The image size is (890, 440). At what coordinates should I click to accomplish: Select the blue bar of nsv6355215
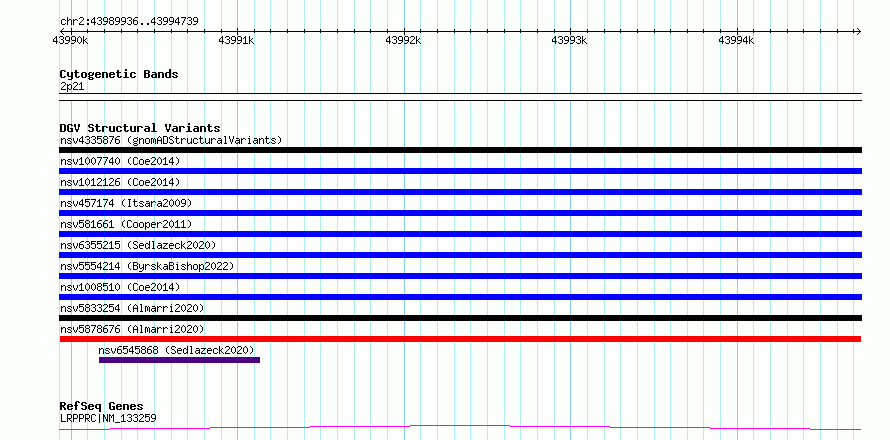460,255
